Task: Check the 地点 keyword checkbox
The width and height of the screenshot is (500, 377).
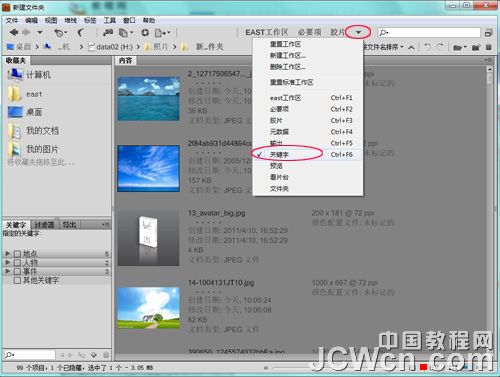Action: (x=17, y=254)
